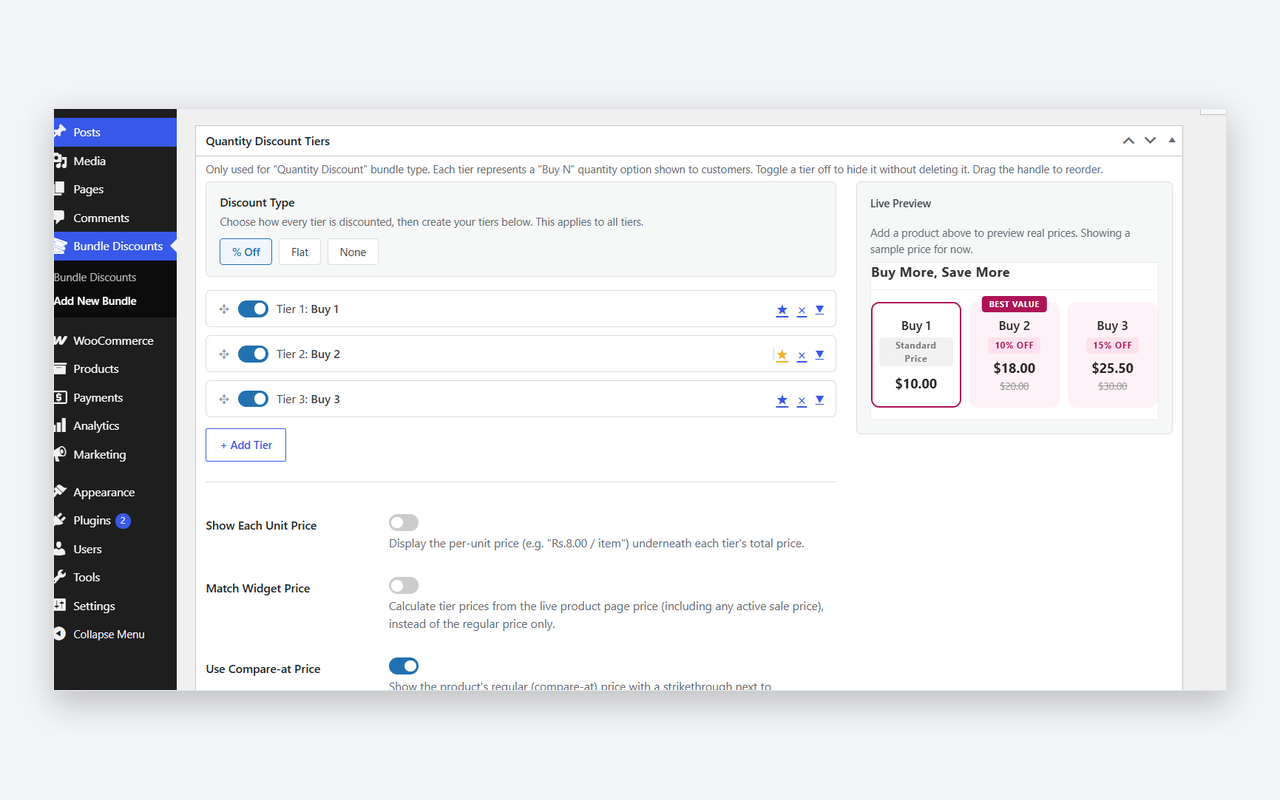
Task: Click the 10% OFF label
Action: click(x=1014, y=345)
